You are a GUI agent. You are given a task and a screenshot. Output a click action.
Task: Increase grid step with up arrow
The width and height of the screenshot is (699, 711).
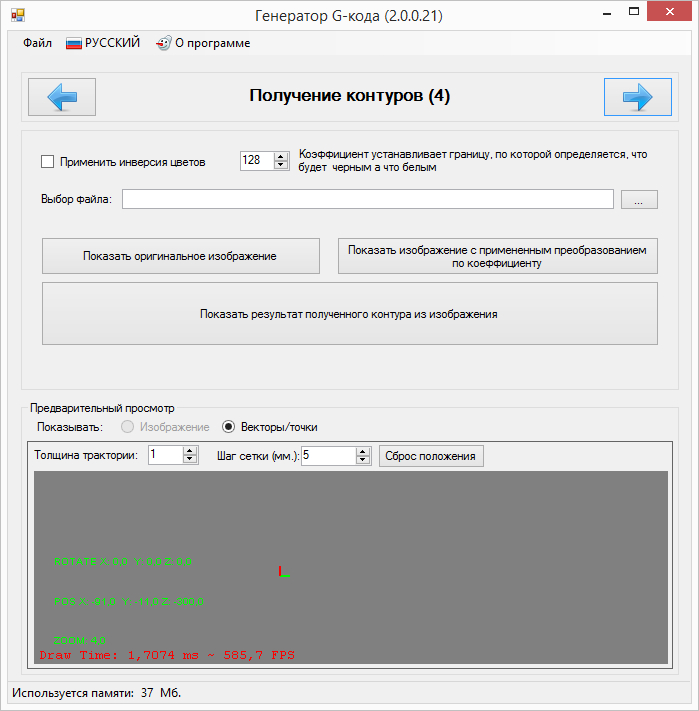[x=363, y=452]
